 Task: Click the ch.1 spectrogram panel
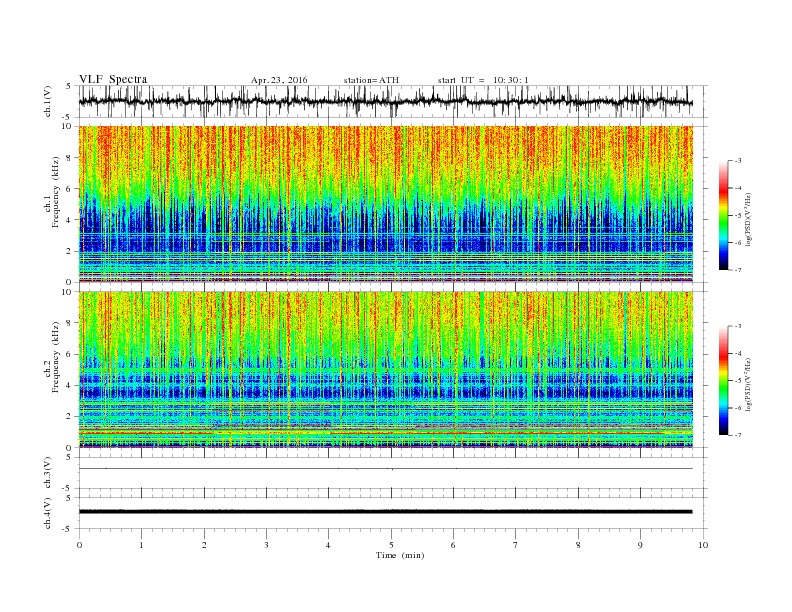click(386, 204)
